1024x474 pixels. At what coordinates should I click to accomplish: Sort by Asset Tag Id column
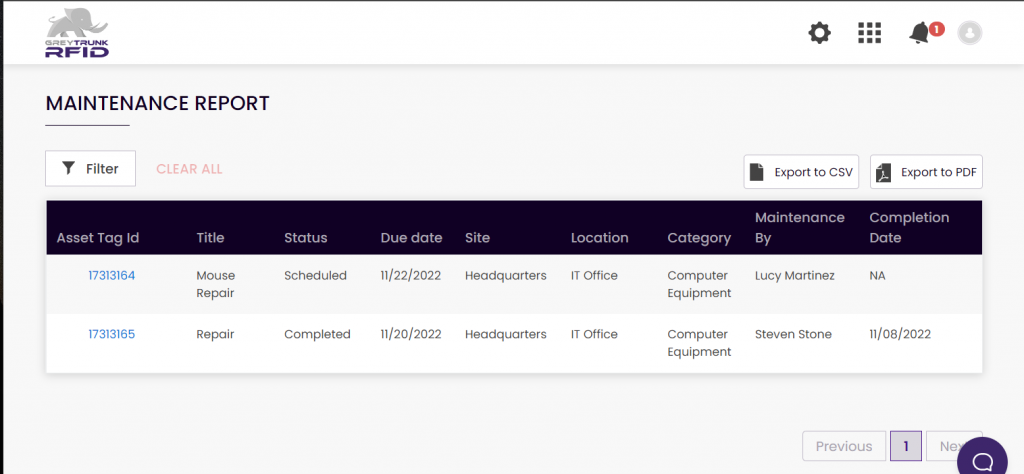[98, 238]
